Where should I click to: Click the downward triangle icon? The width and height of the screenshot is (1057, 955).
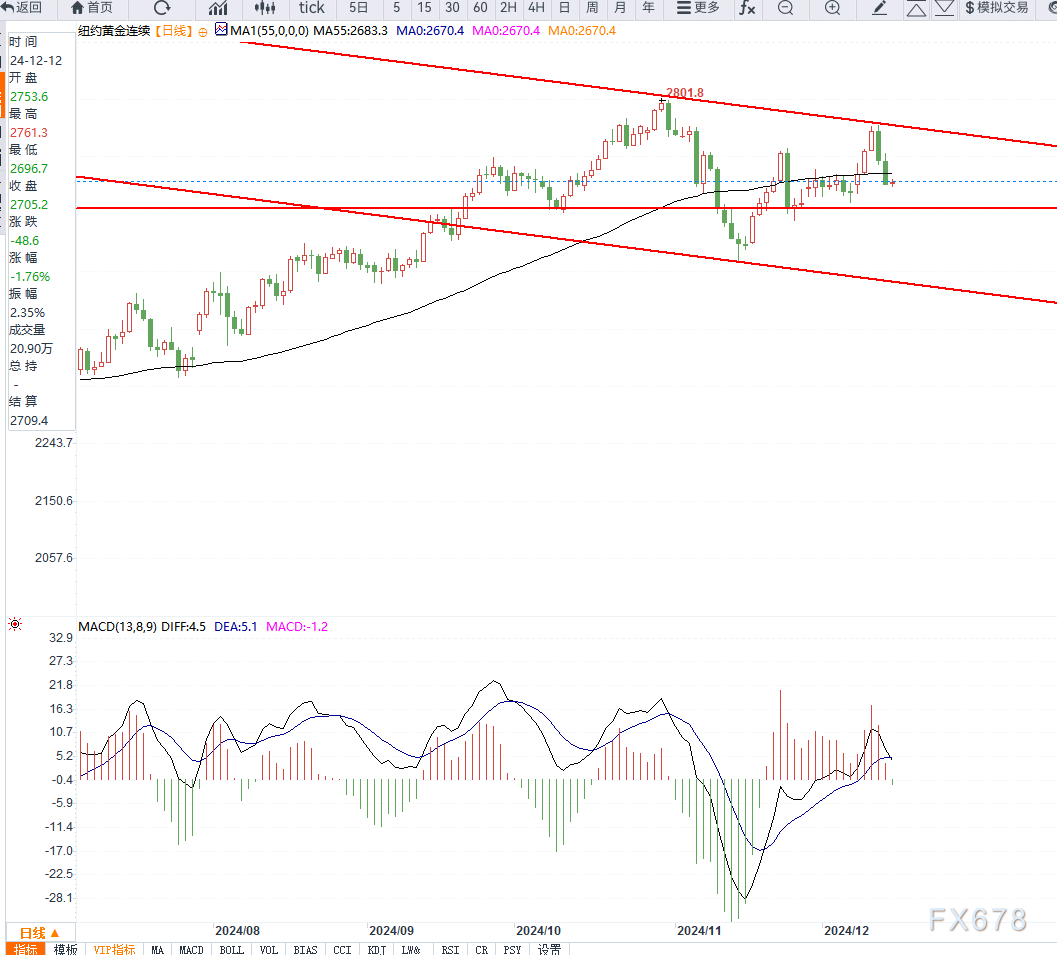944,8
